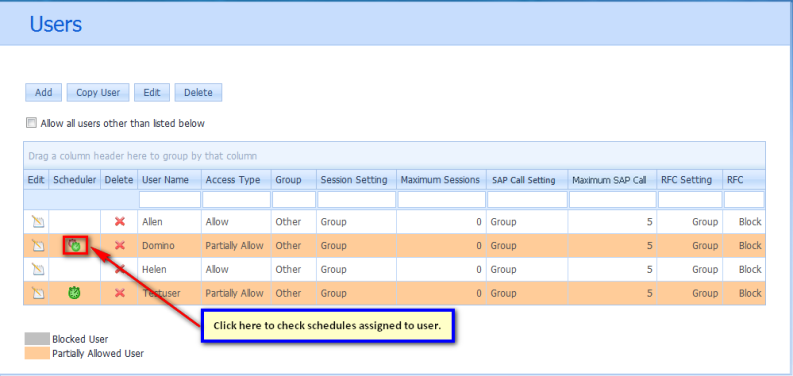
Task: Sort by User Name column header
Action: pos(169,180)
